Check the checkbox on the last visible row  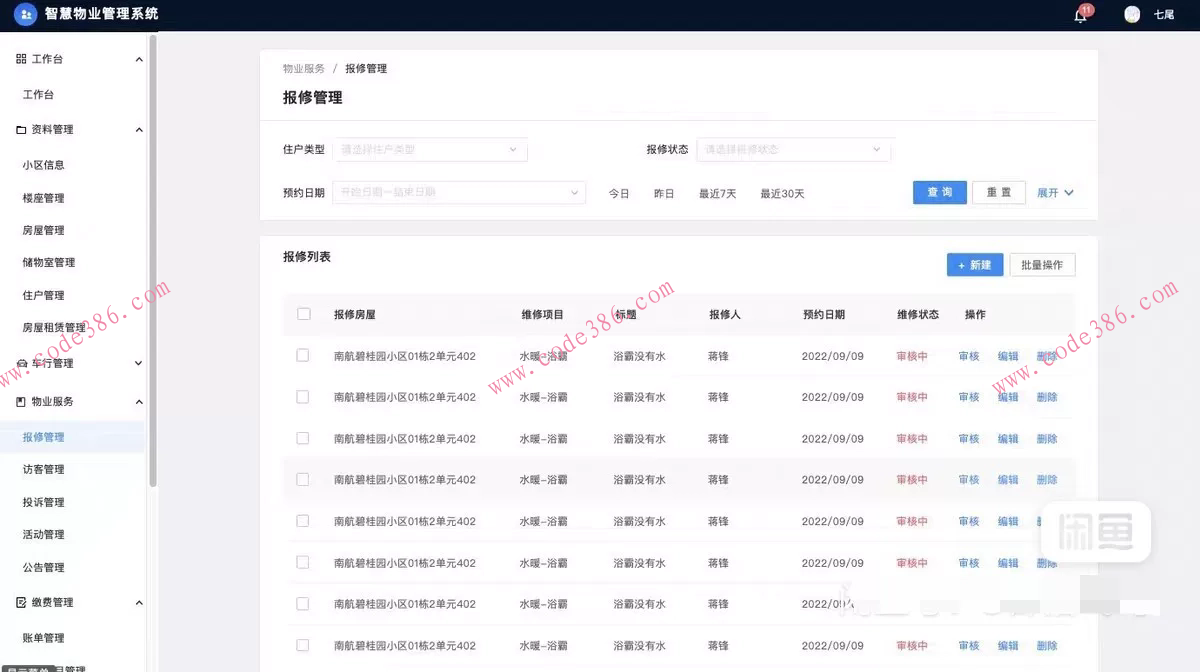(x=303, y=645)
